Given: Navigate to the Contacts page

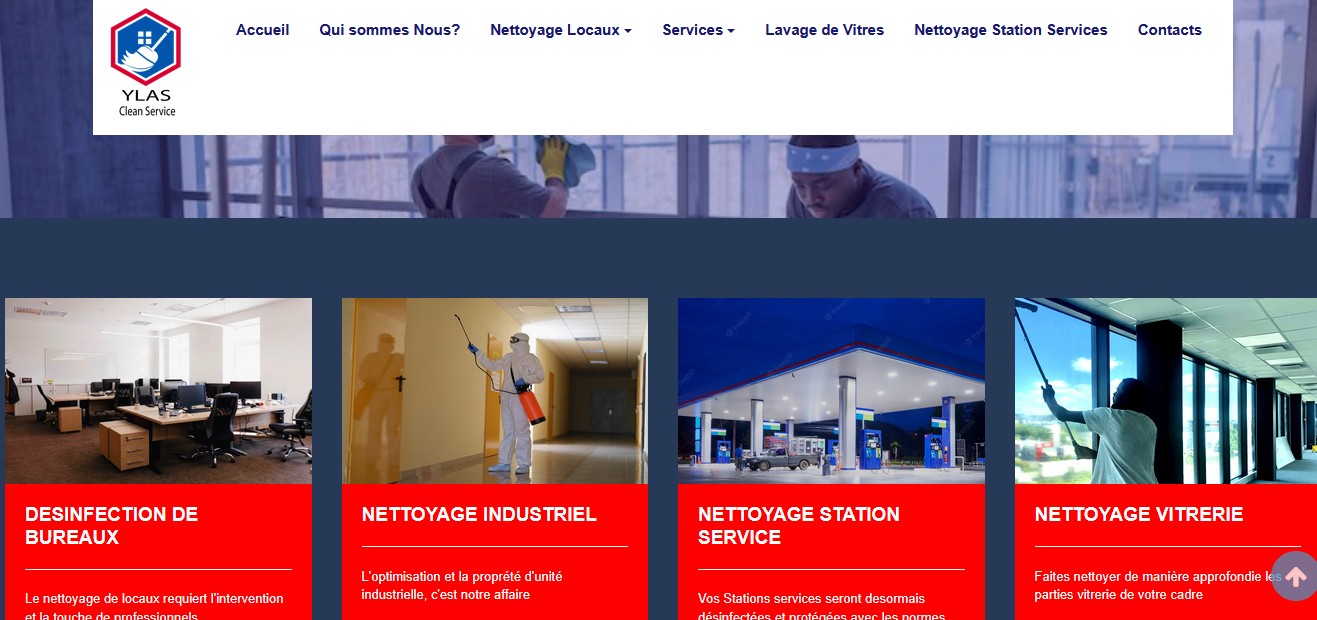Looking at the screenshot, I should [1169, 30].
